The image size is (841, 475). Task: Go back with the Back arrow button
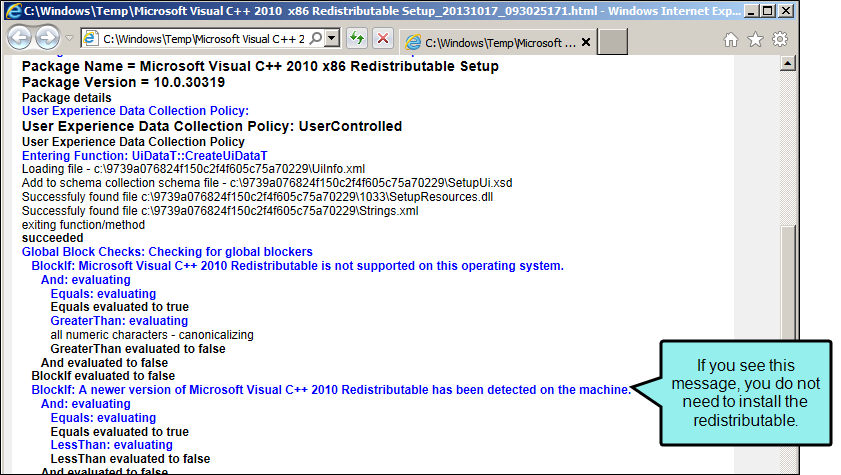pos(20,38)
